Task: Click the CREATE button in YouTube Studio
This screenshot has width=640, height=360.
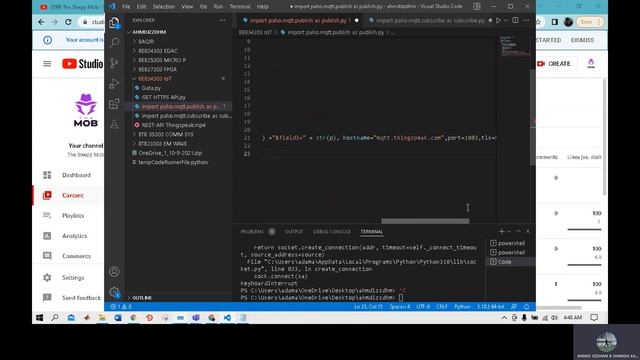Action: (554, 64)
